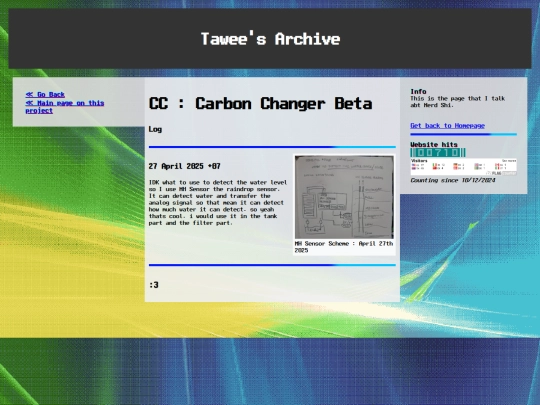Screen dimensions: 540x405
Task: Click the "Log" subheading
Action: tap(155, 129)
